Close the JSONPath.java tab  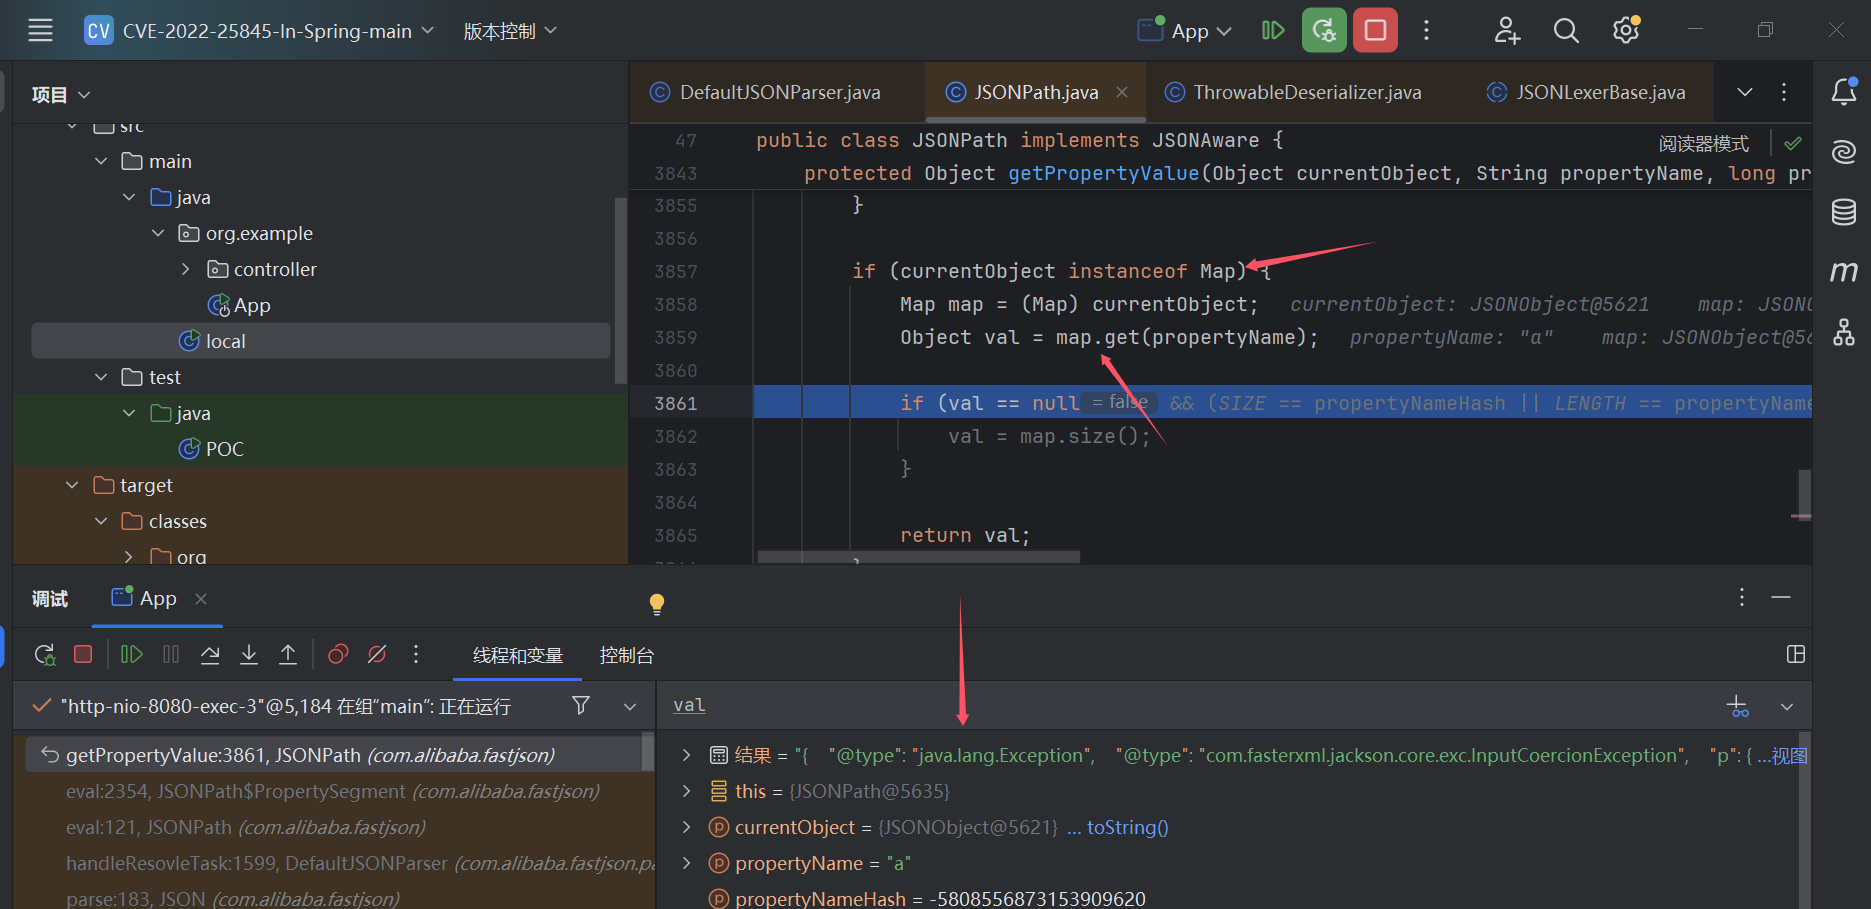tap(1122, 92)
